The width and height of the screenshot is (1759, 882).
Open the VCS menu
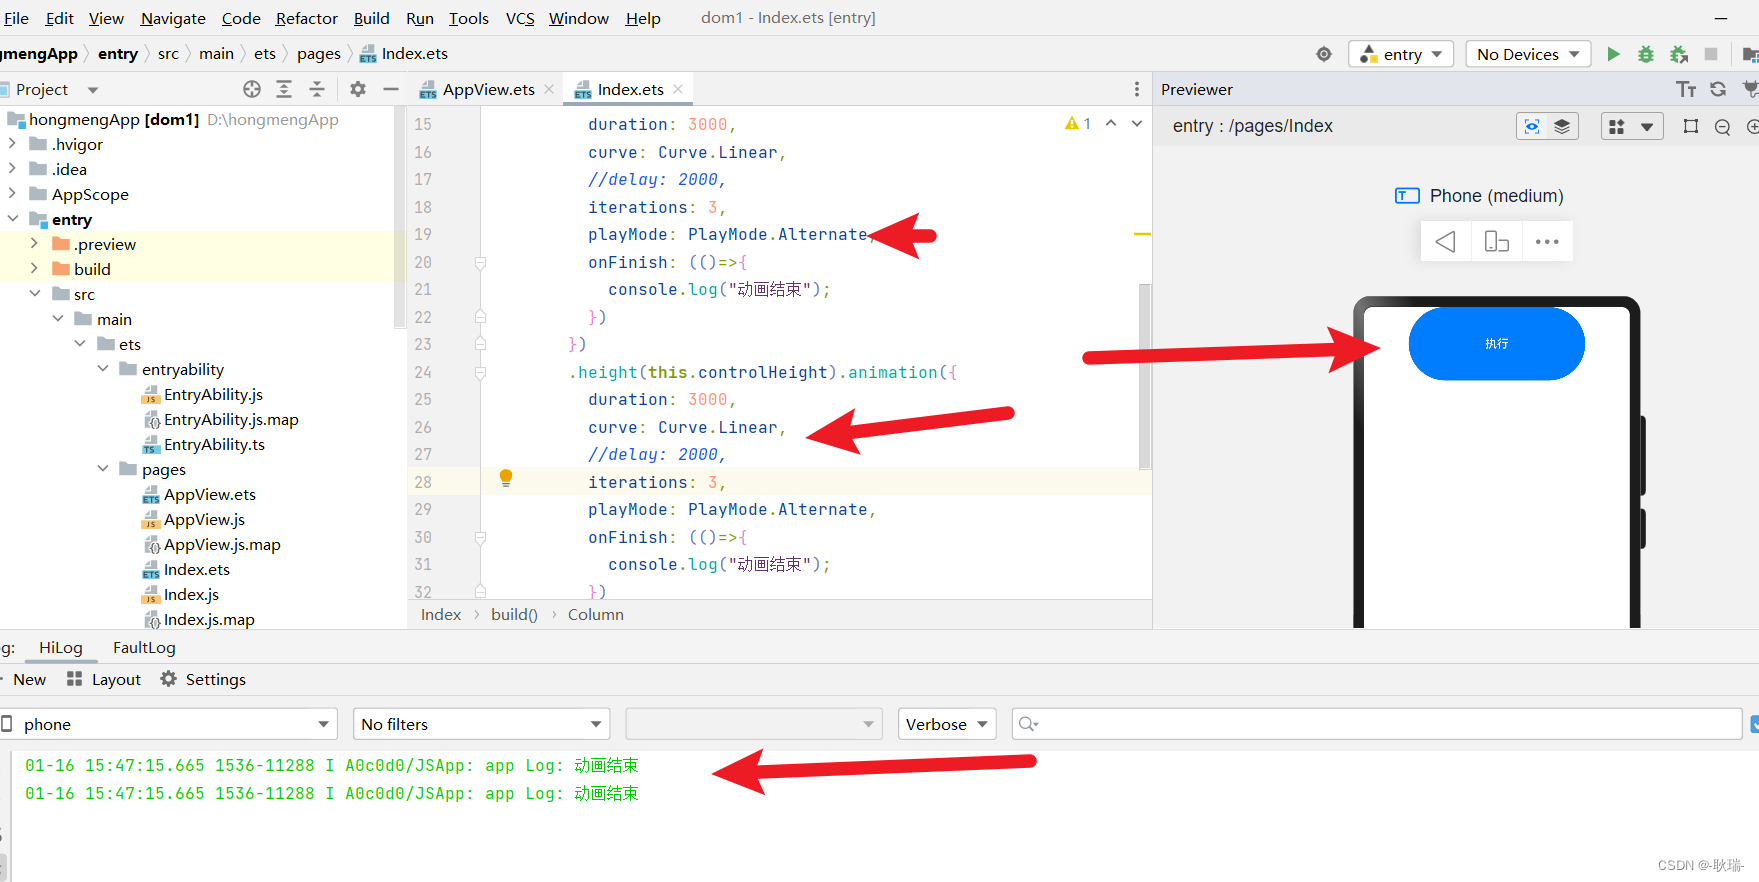[520, 18]
